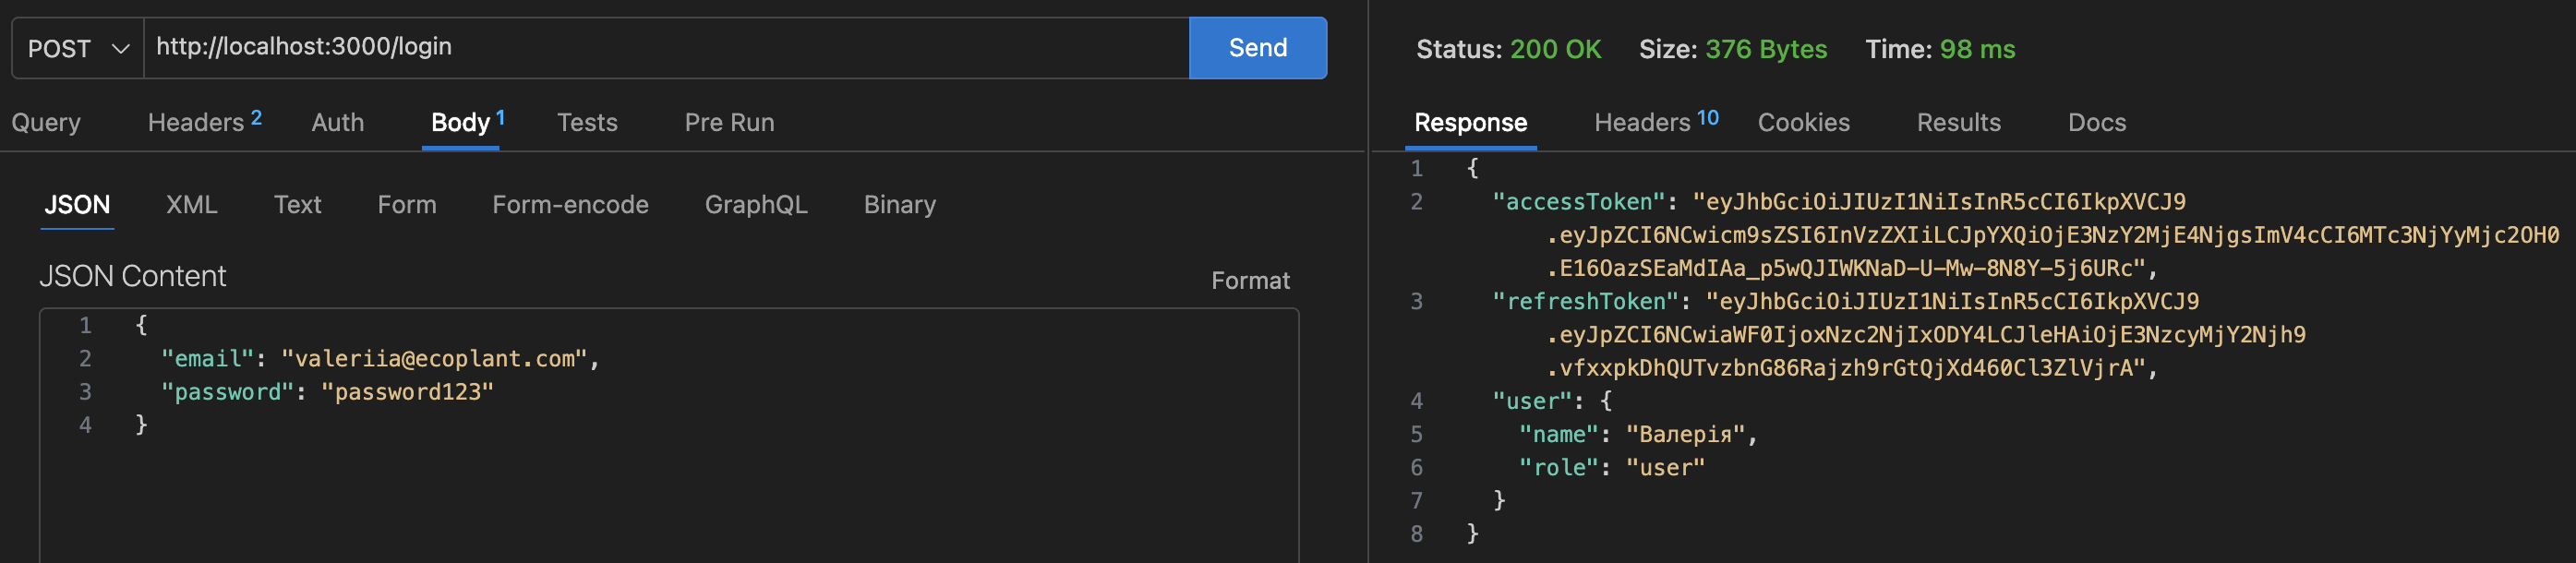
Task: Open the Pre Run tab
Action: tap(729, 122)
